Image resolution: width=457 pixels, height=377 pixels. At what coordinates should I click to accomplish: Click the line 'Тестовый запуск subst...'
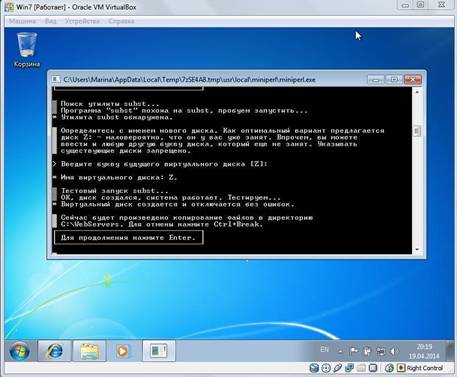[115, 191]
